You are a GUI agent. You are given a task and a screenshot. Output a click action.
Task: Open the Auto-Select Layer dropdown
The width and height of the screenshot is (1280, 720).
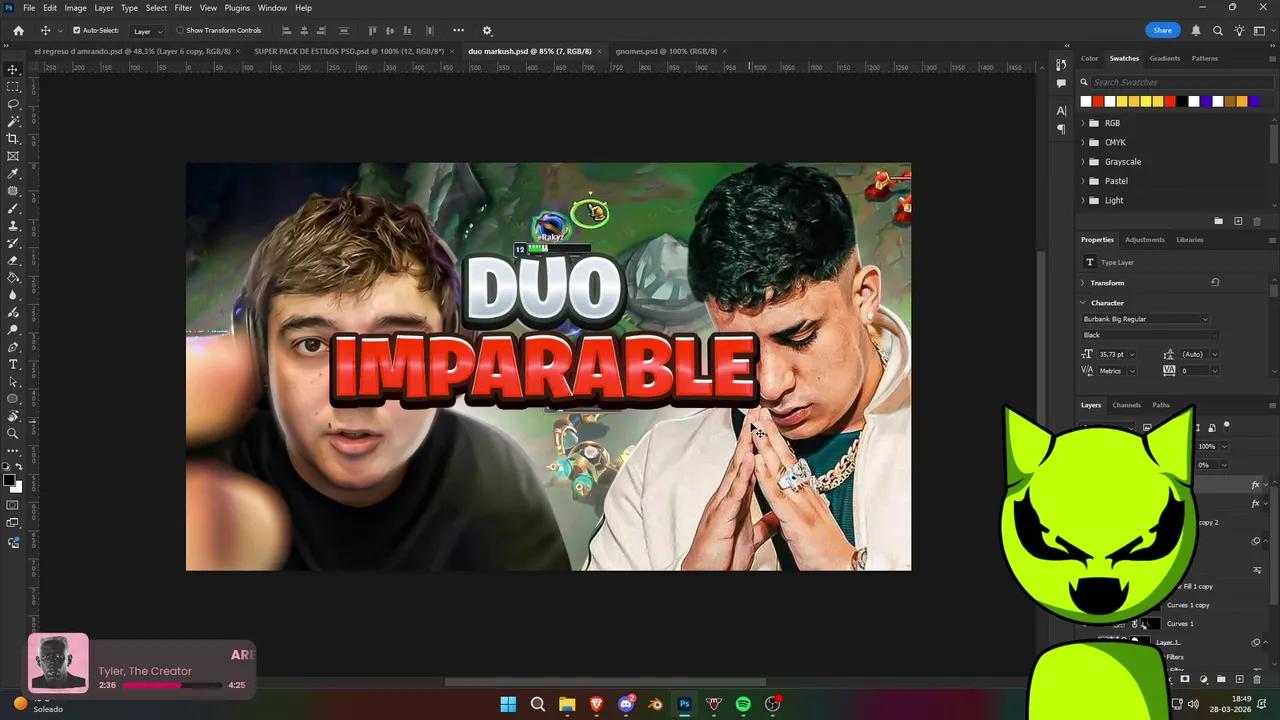point(147,31)
